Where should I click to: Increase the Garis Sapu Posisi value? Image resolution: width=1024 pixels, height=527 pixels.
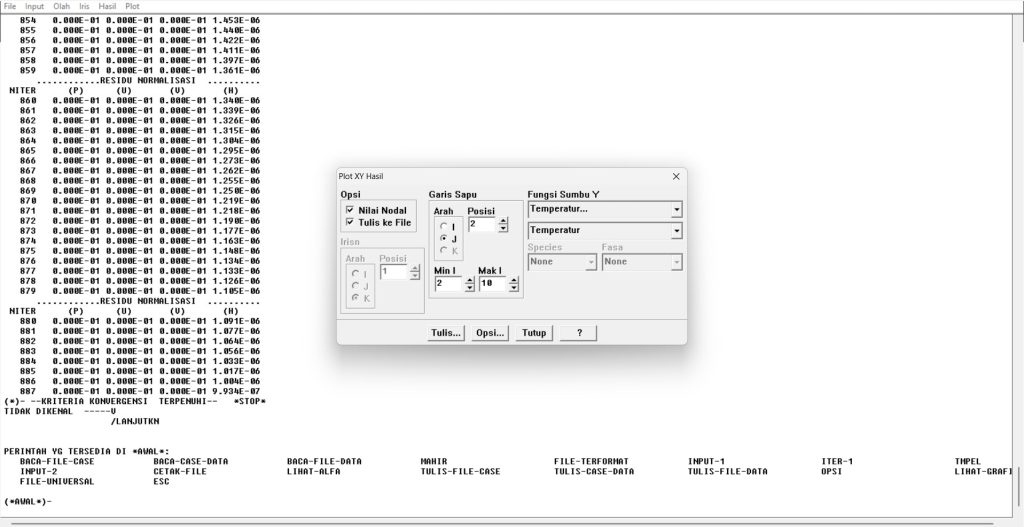tap(501, 221)
